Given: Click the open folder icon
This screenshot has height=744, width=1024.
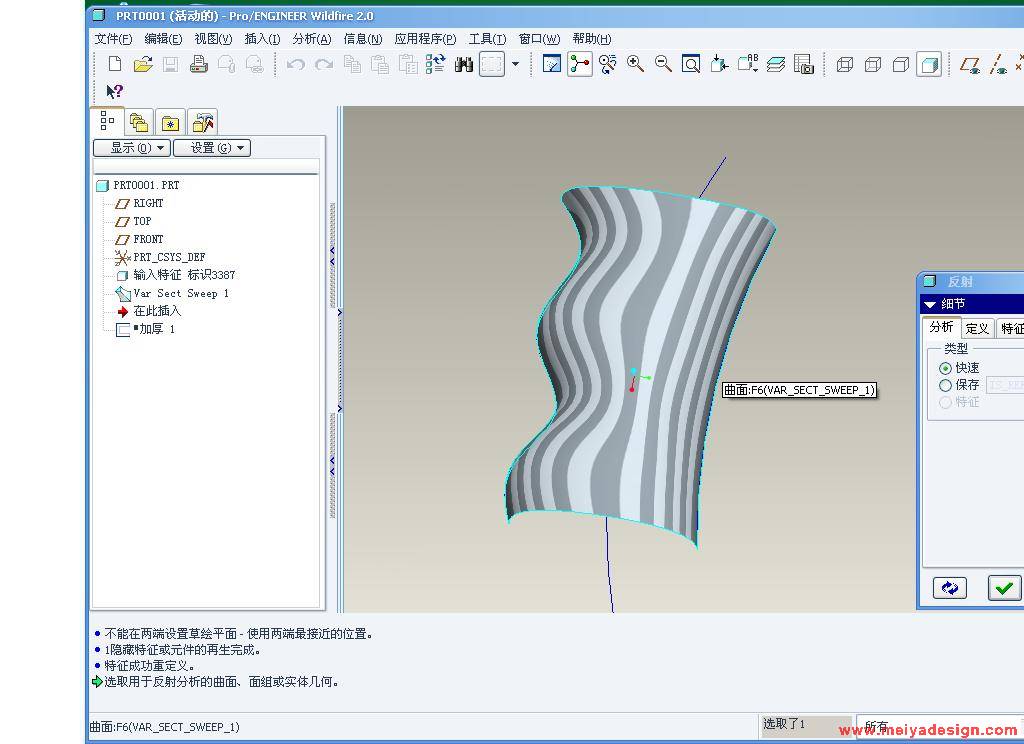Looking at the screenshot, I should pos(143,65).
